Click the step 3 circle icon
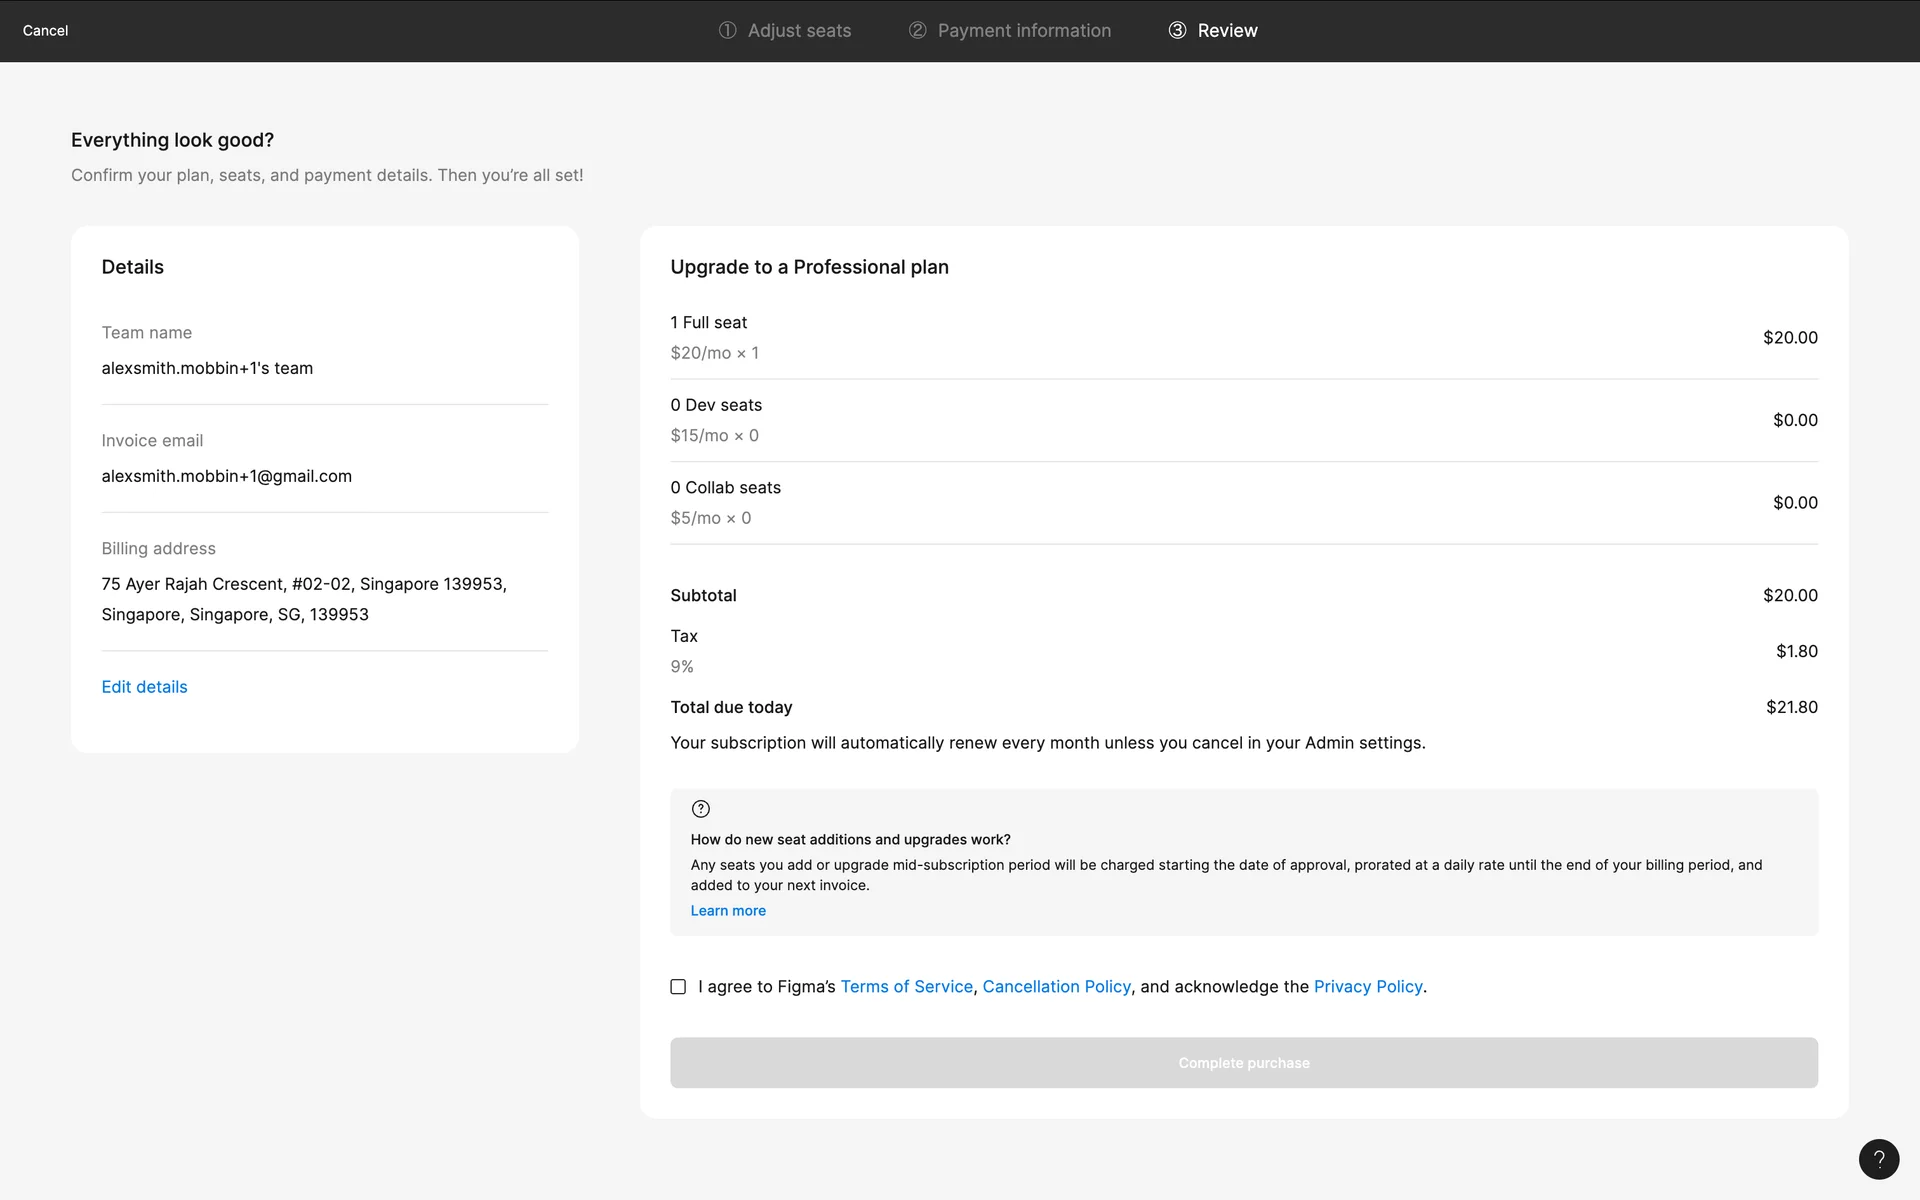 1177,30
